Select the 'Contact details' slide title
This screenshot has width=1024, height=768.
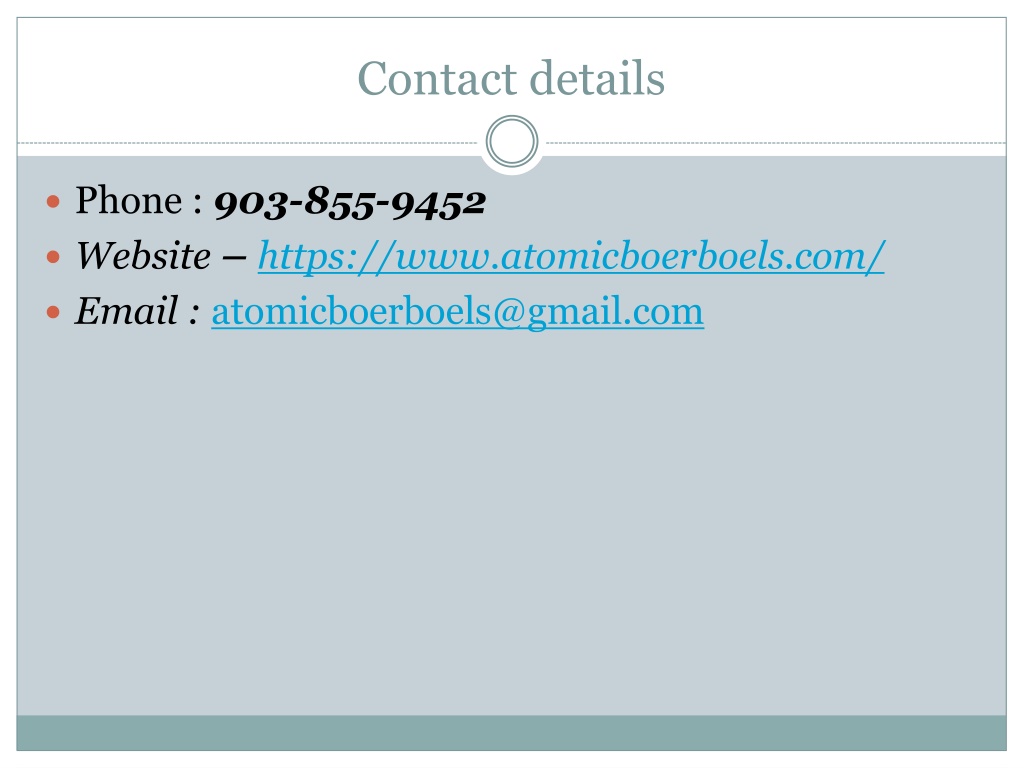click(511, 78)
